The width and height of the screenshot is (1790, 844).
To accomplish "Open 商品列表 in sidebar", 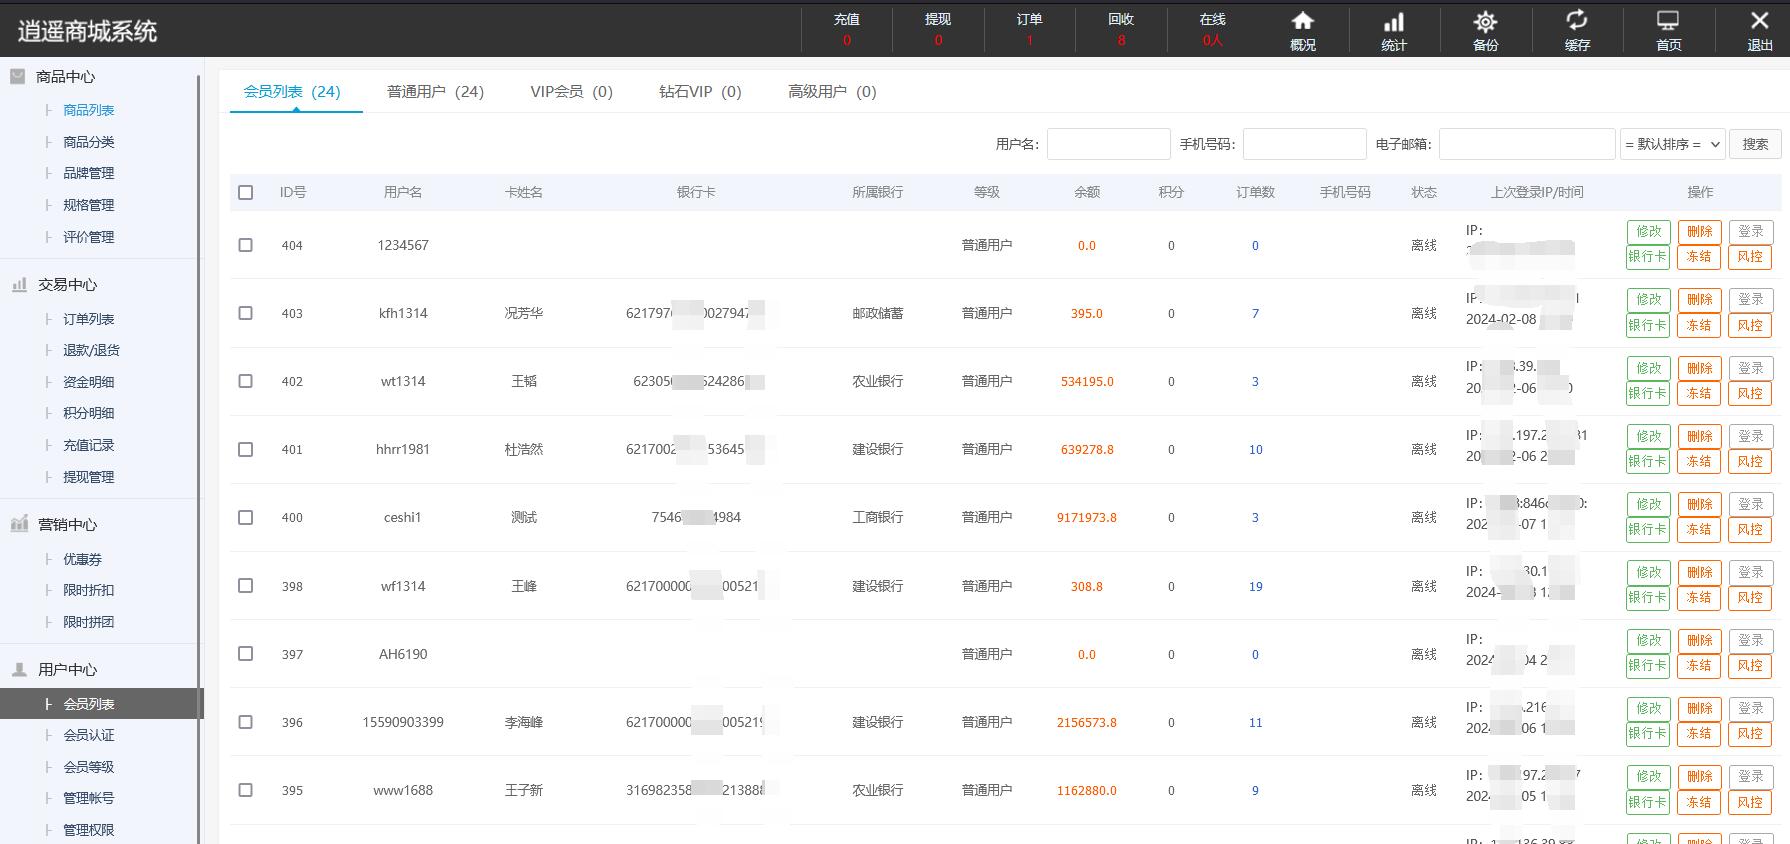I will pos(89,110).
